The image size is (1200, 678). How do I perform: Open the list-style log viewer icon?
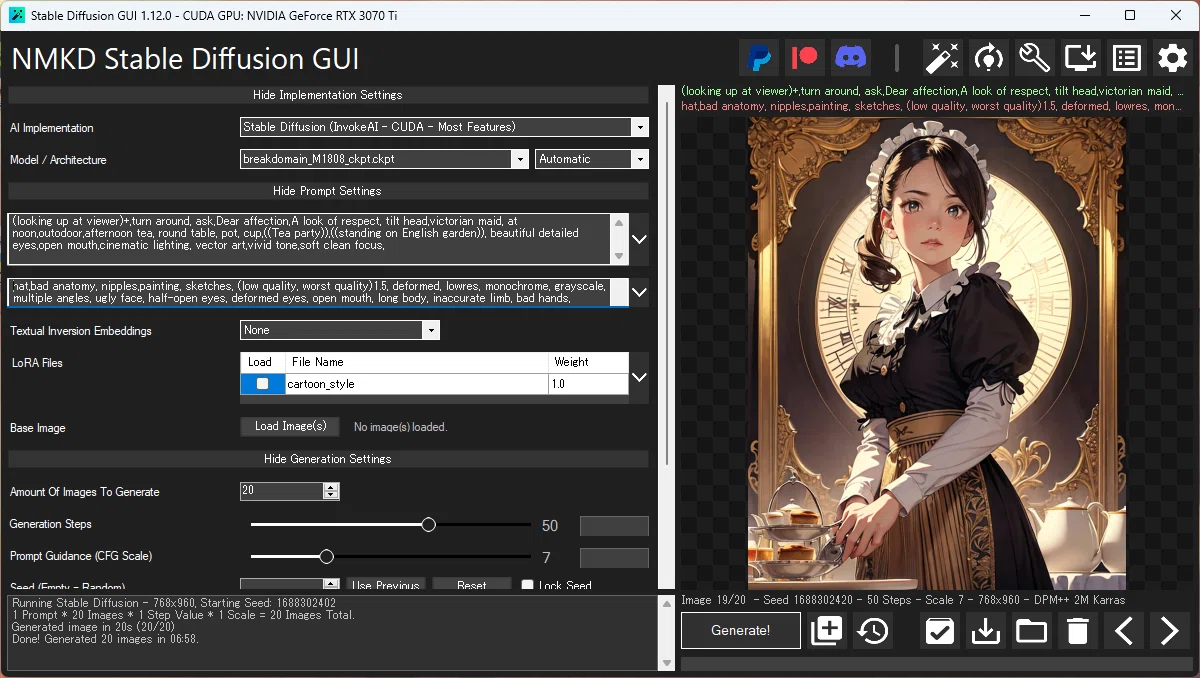pos(1126,58)
